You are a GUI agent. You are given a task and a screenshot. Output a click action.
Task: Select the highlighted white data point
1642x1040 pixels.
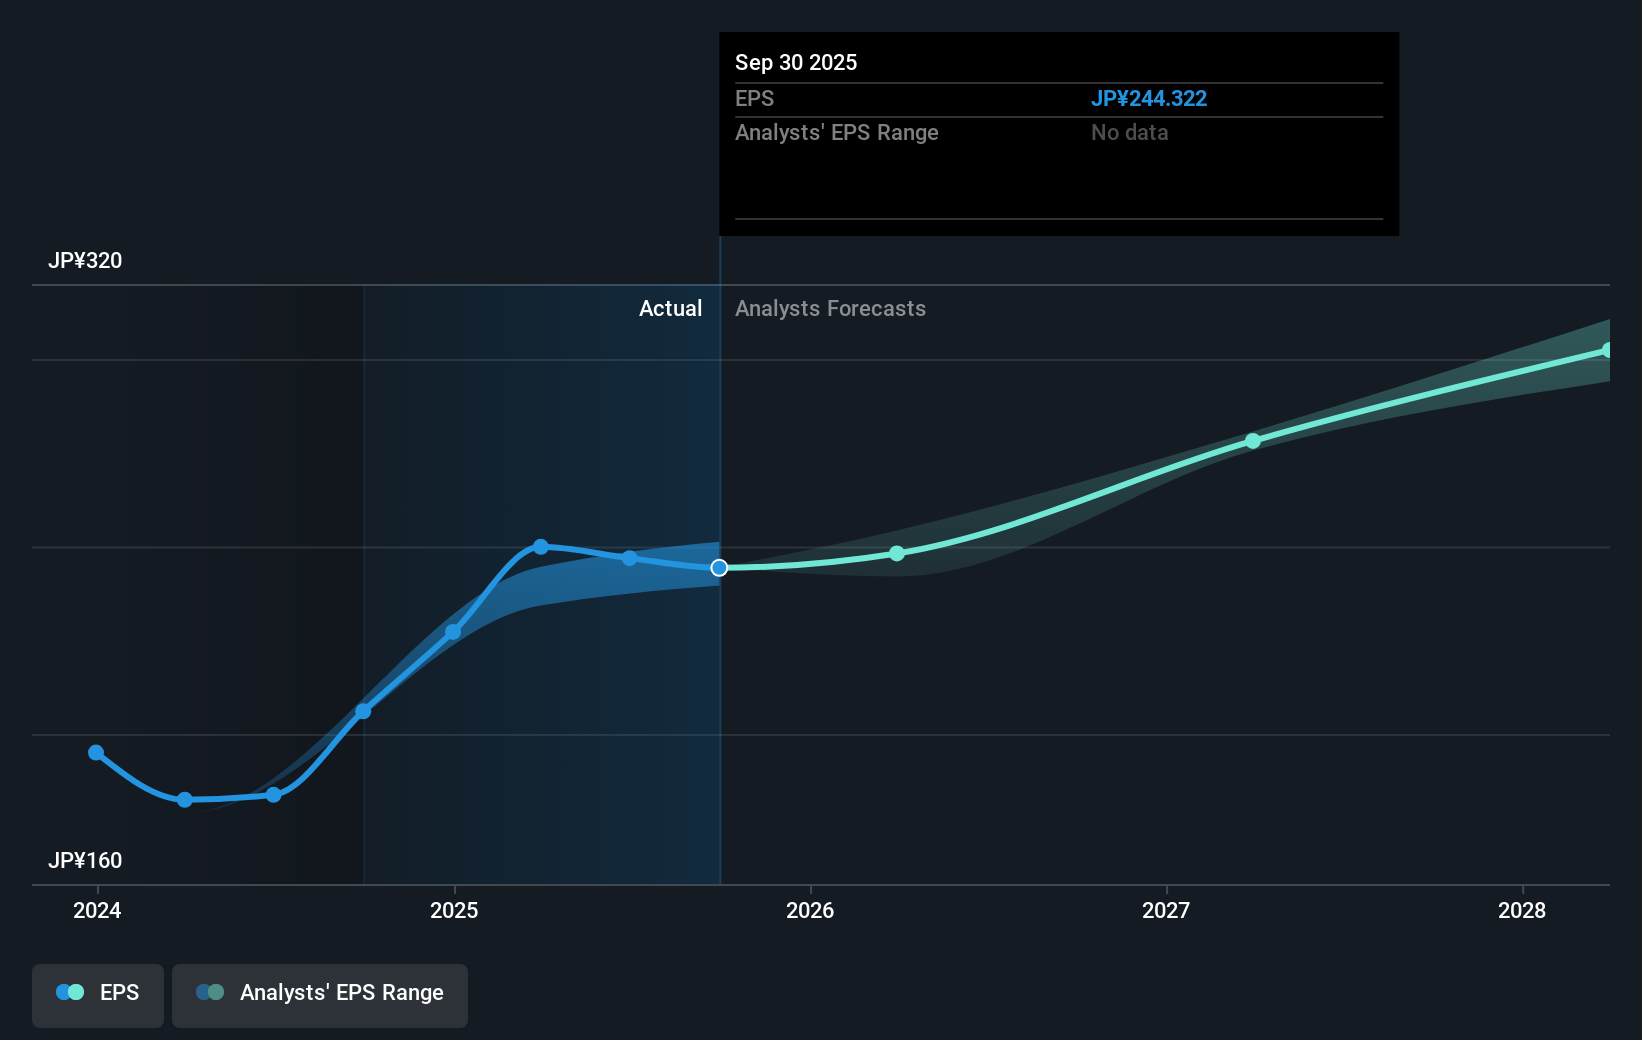pyautogui.click(x=718, y=567)
